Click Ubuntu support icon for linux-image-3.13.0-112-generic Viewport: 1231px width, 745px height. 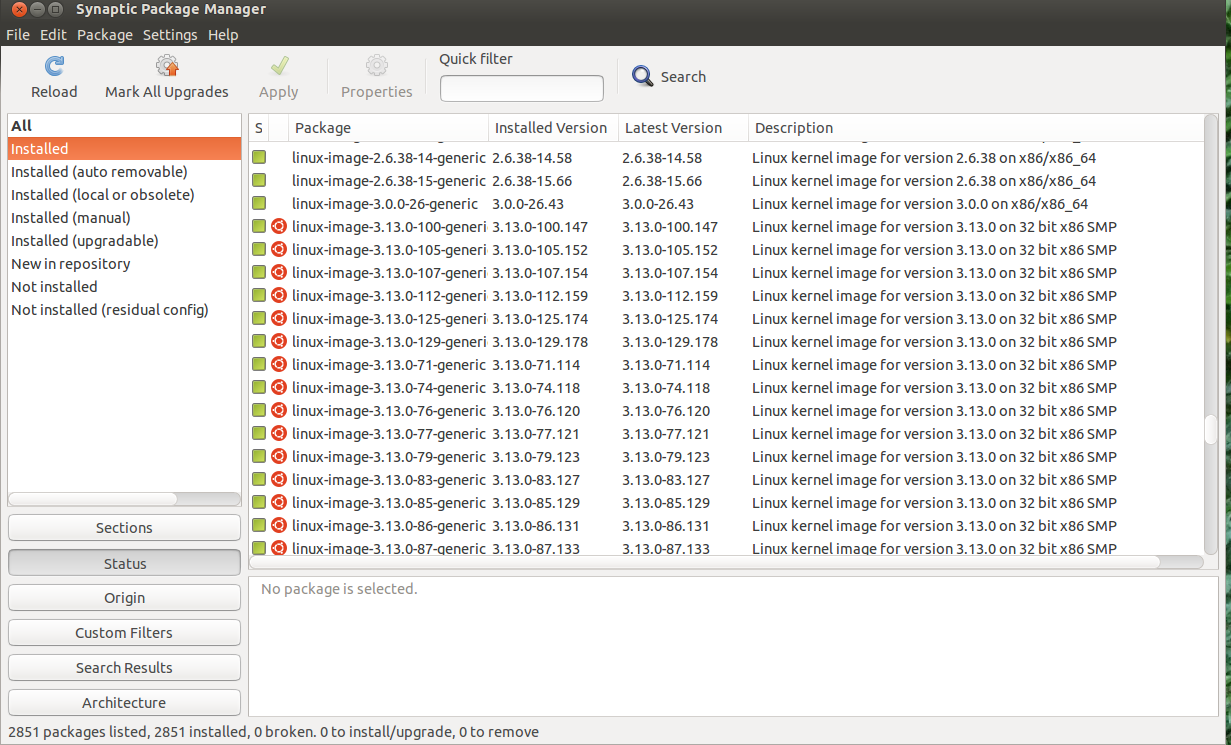click(279, 296)
